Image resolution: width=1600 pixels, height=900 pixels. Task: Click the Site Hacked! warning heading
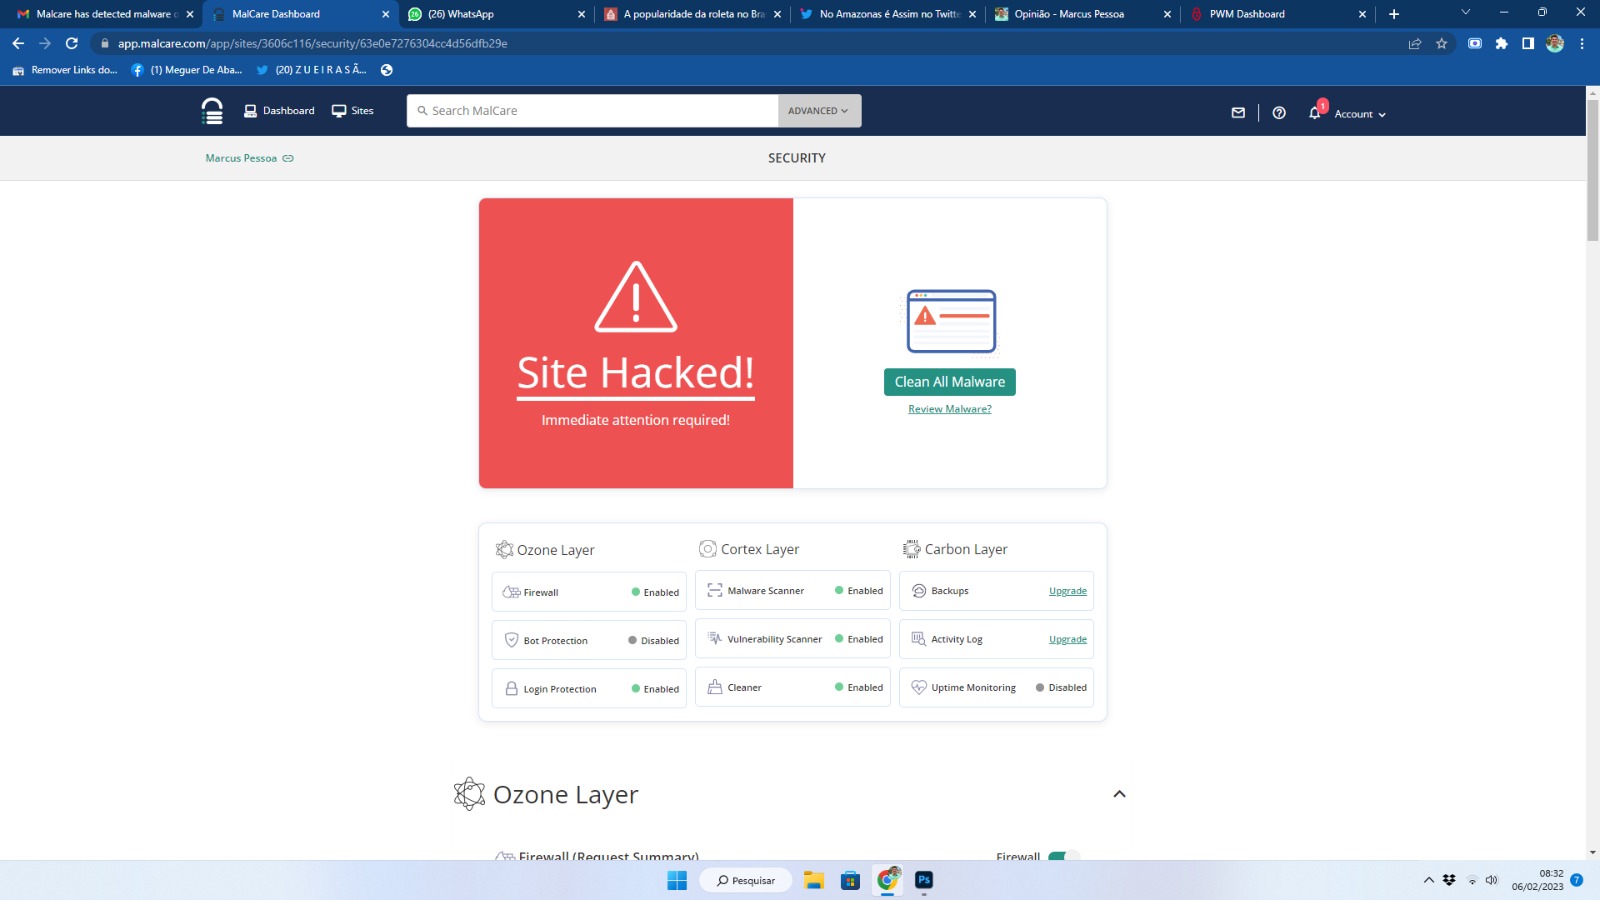[x=636, y=373]
